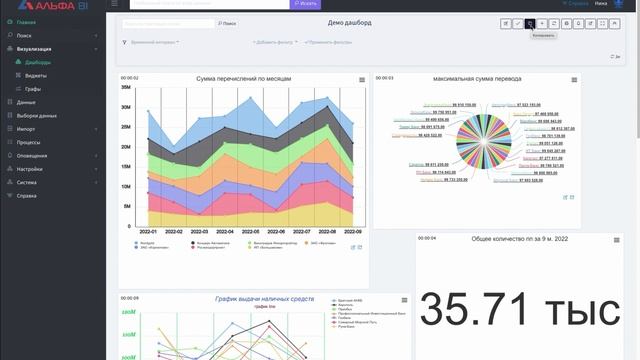
Task: Open Виджеты in the sidebar
Action: [x=36, y=76]
